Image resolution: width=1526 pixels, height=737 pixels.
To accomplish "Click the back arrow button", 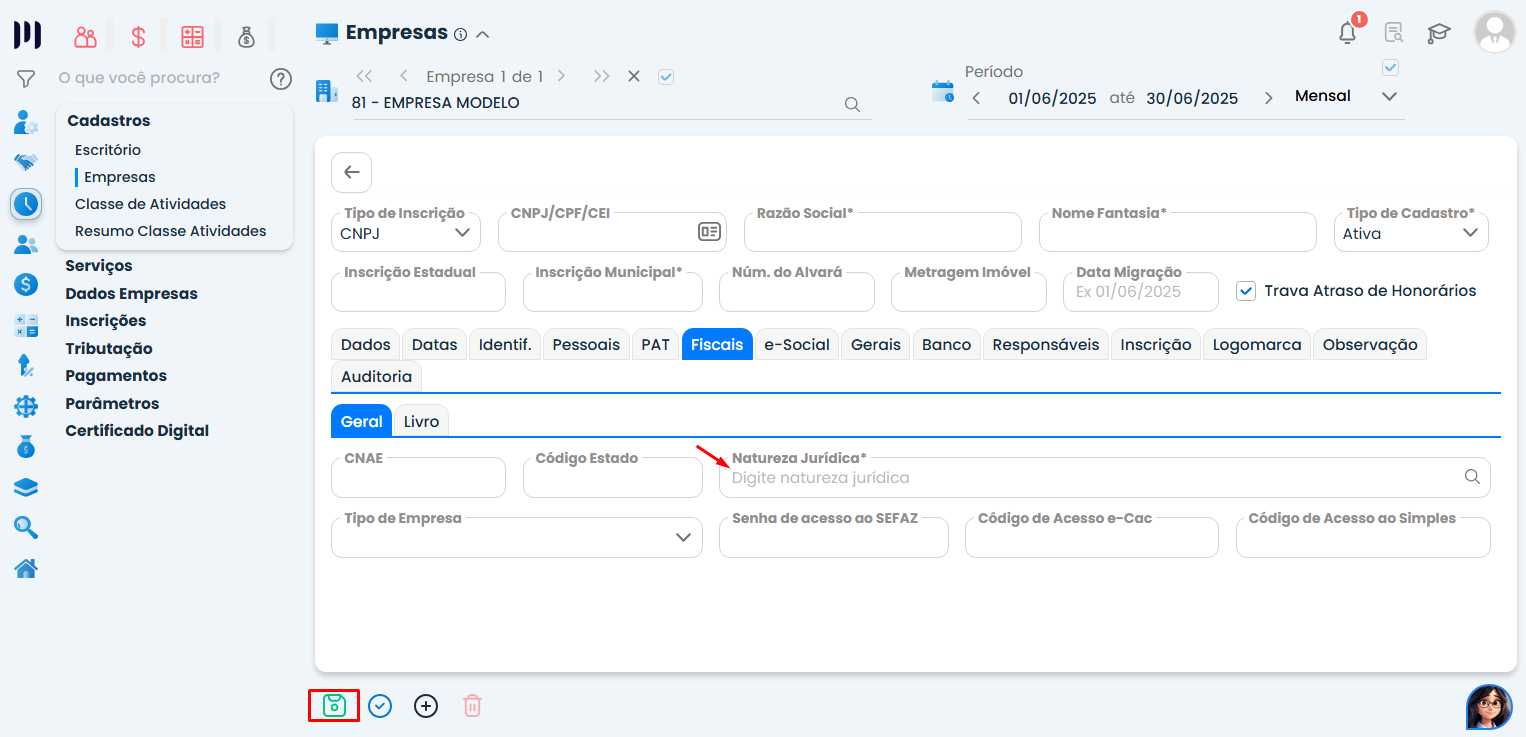I will click(351, 172).
